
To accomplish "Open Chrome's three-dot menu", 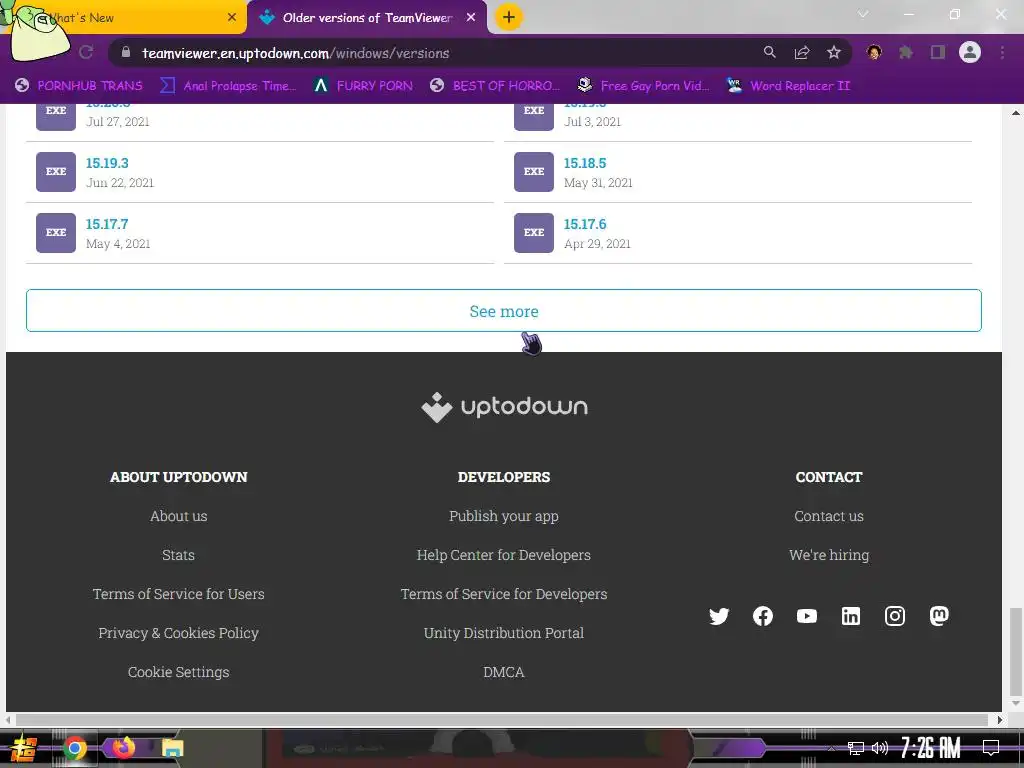I will pos(1002,52).
